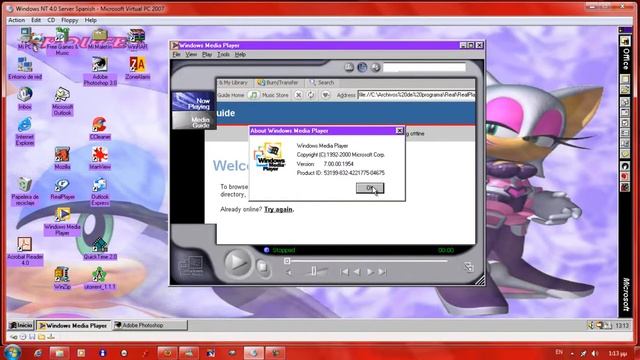640x360 pixels.
Task: Click the Inicio start button
Action: (x=21, y=325)
